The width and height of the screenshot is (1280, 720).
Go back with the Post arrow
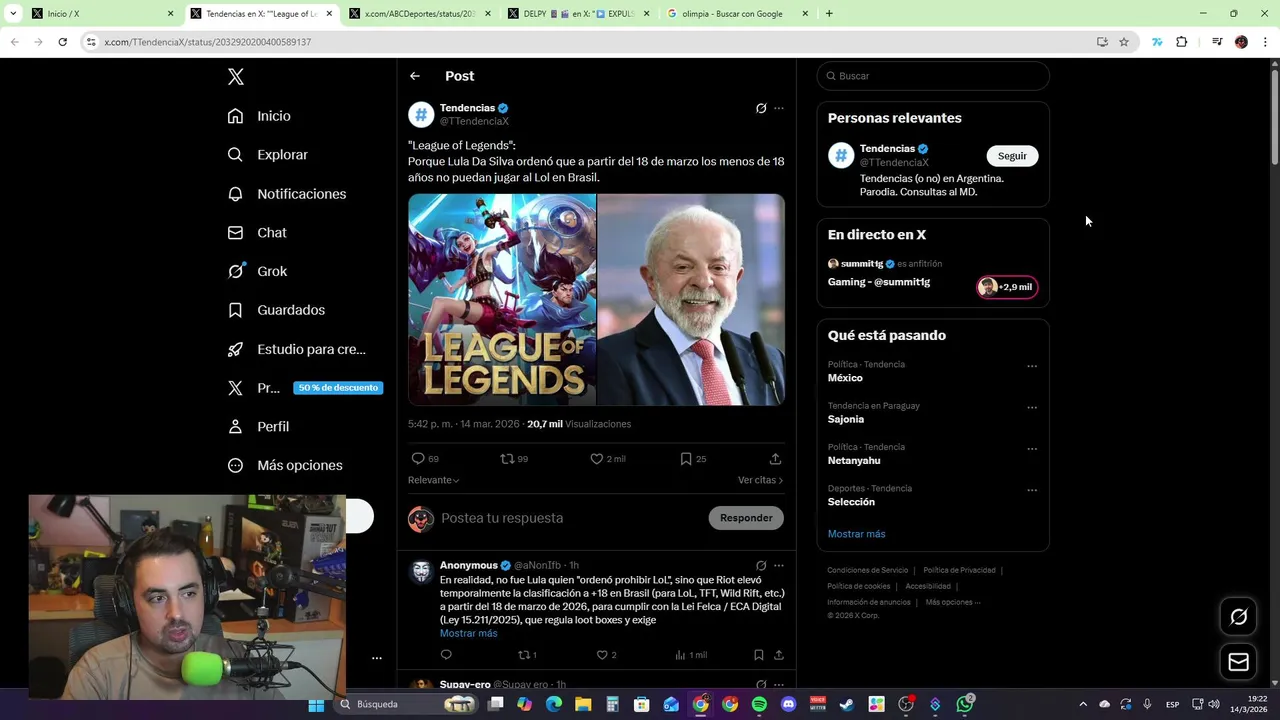[415, 76]
